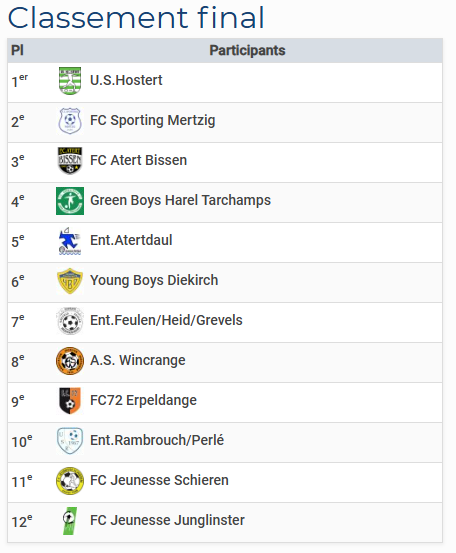Select the FC Atert Bissen badge
Viewport: 456px width, 553px height.
70,161
